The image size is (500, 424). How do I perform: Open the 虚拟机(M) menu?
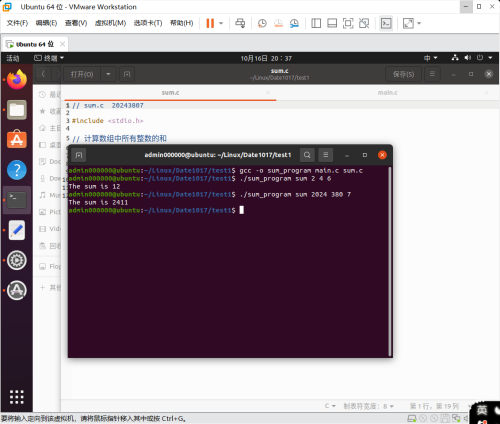[110, 23]
